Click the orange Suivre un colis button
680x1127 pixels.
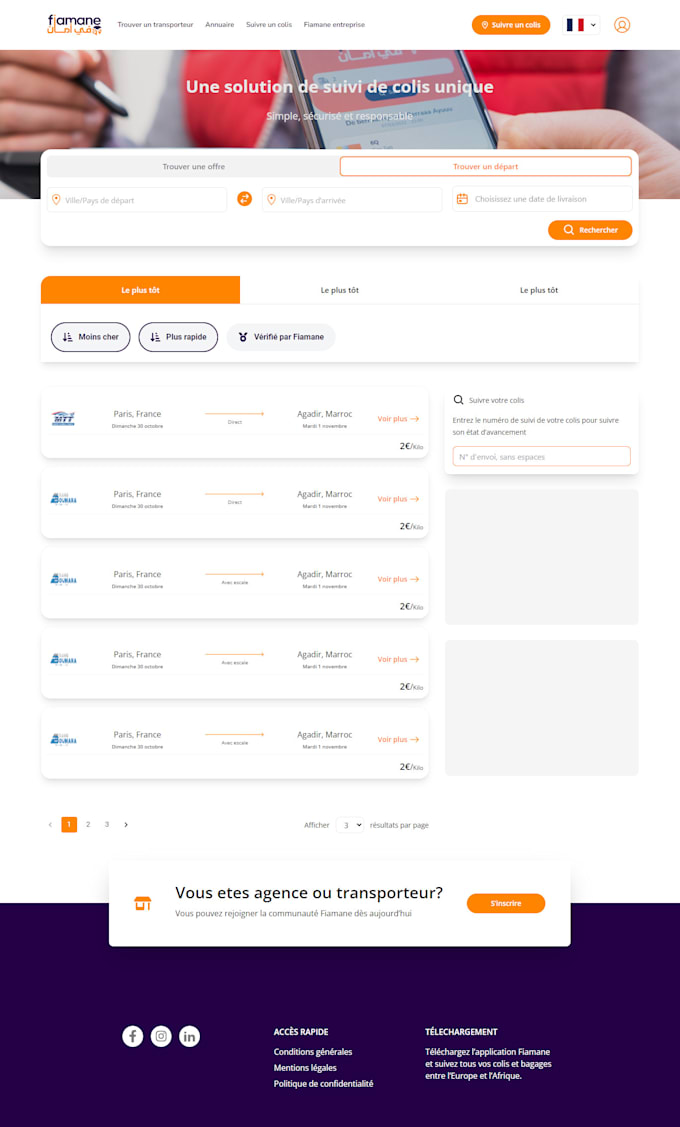coord(511,24)
